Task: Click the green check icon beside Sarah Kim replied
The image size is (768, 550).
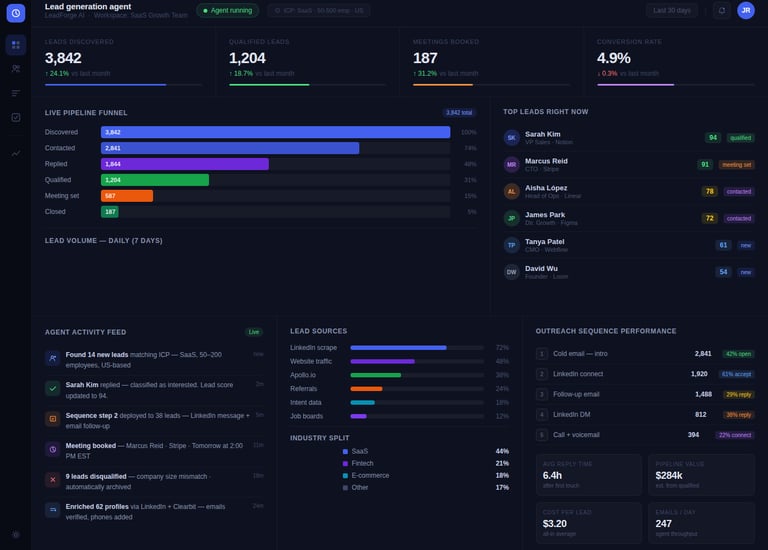Action: pyautogui.click(x=52, y=389)
